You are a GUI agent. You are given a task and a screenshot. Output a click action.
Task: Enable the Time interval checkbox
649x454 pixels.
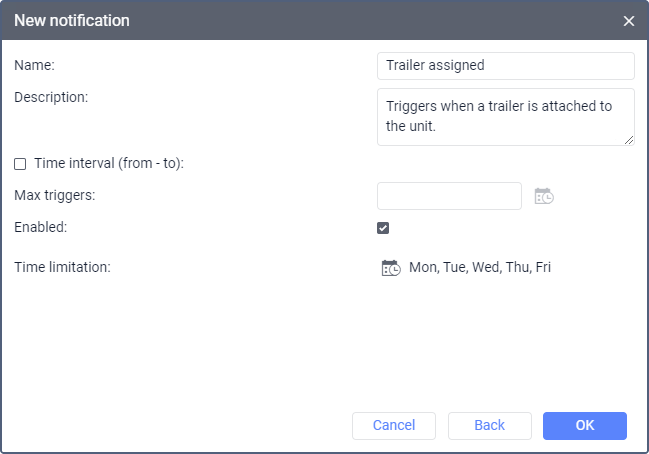pos(20,163)
